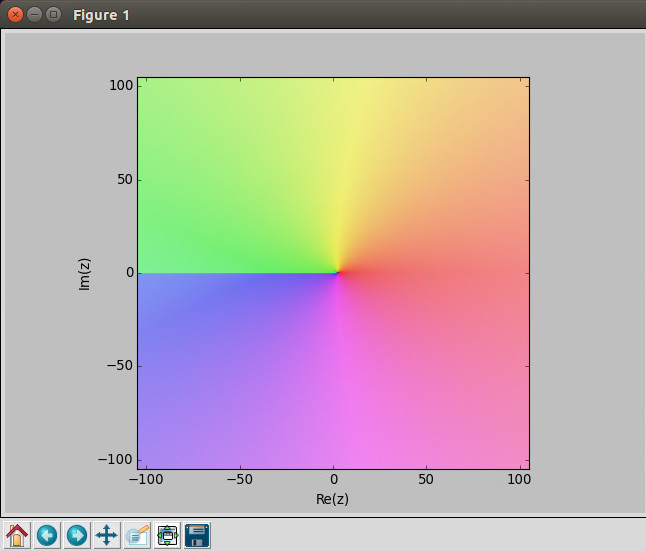Click the Re(z) x-axis label
Viewport: 646px width, 551px height.
[x=332, y=498]
